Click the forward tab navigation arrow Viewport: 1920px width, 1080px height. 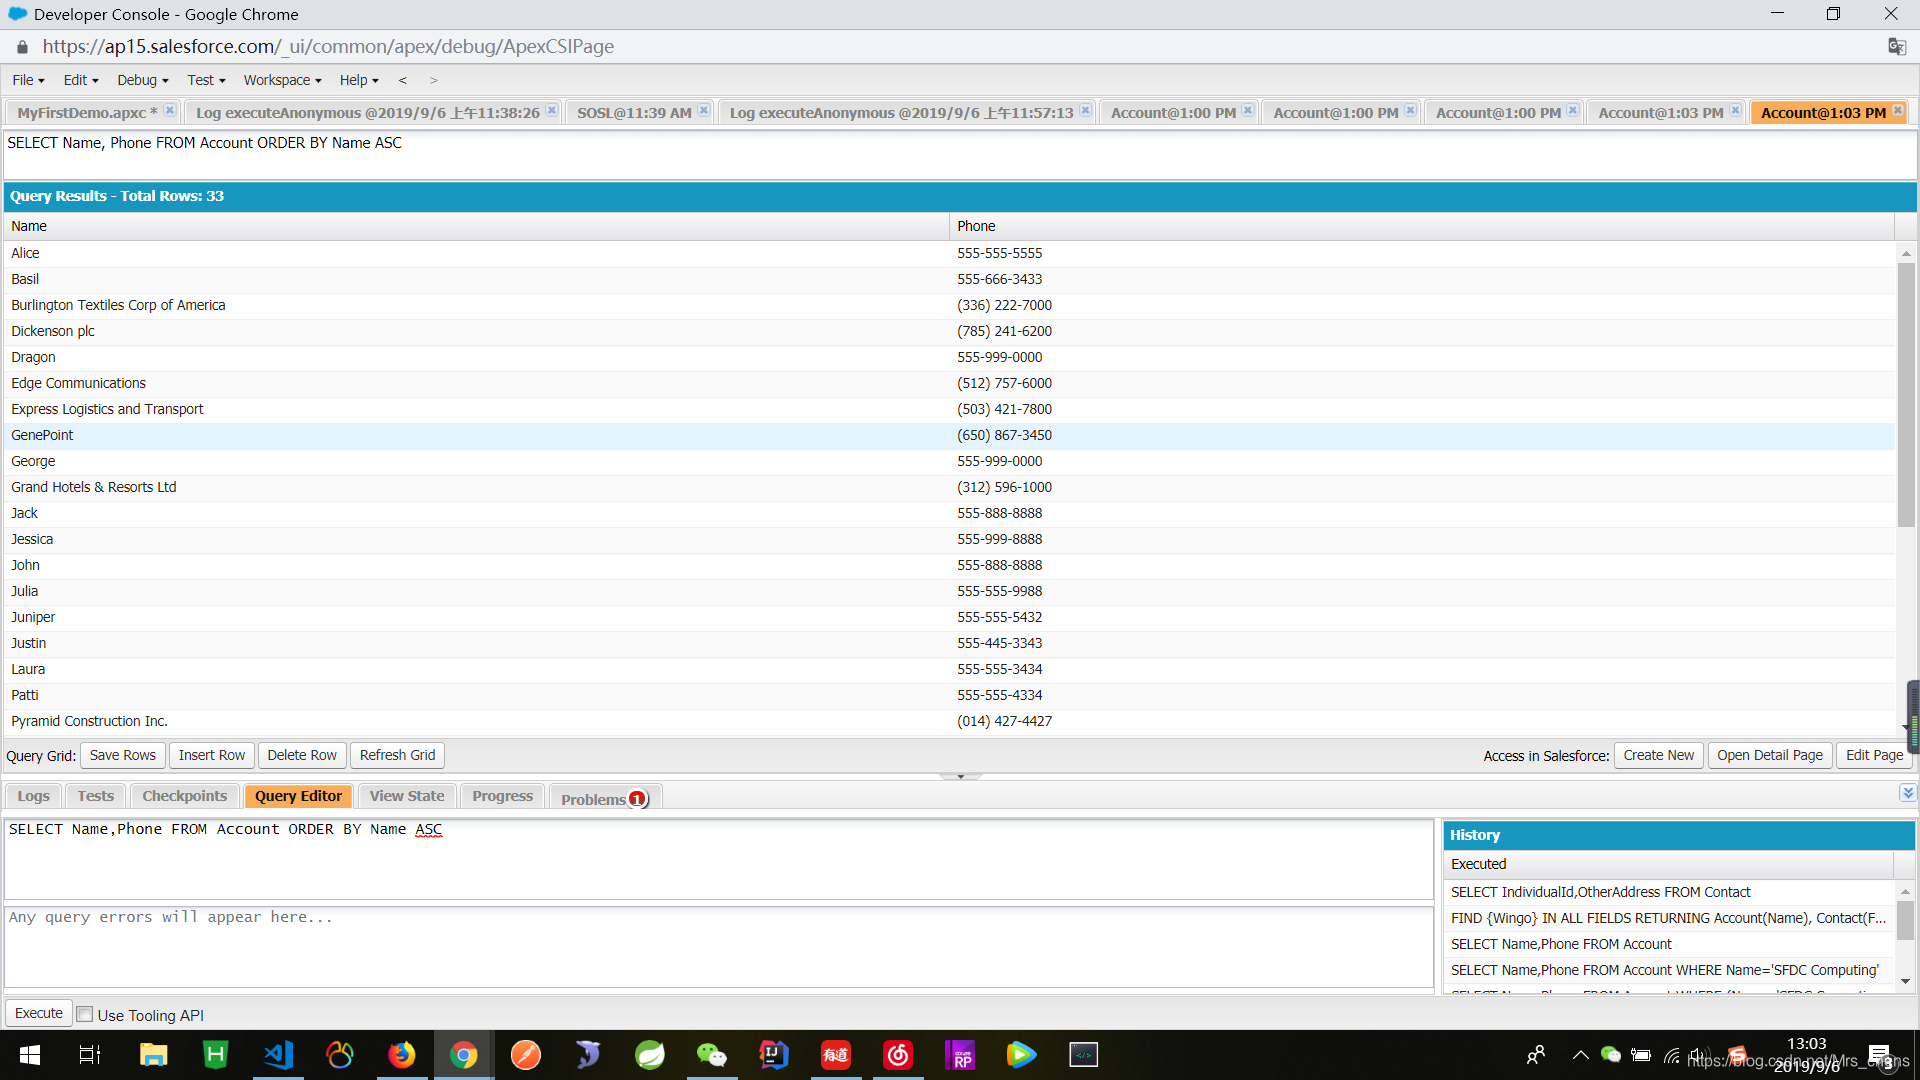(x=434, y=80)
